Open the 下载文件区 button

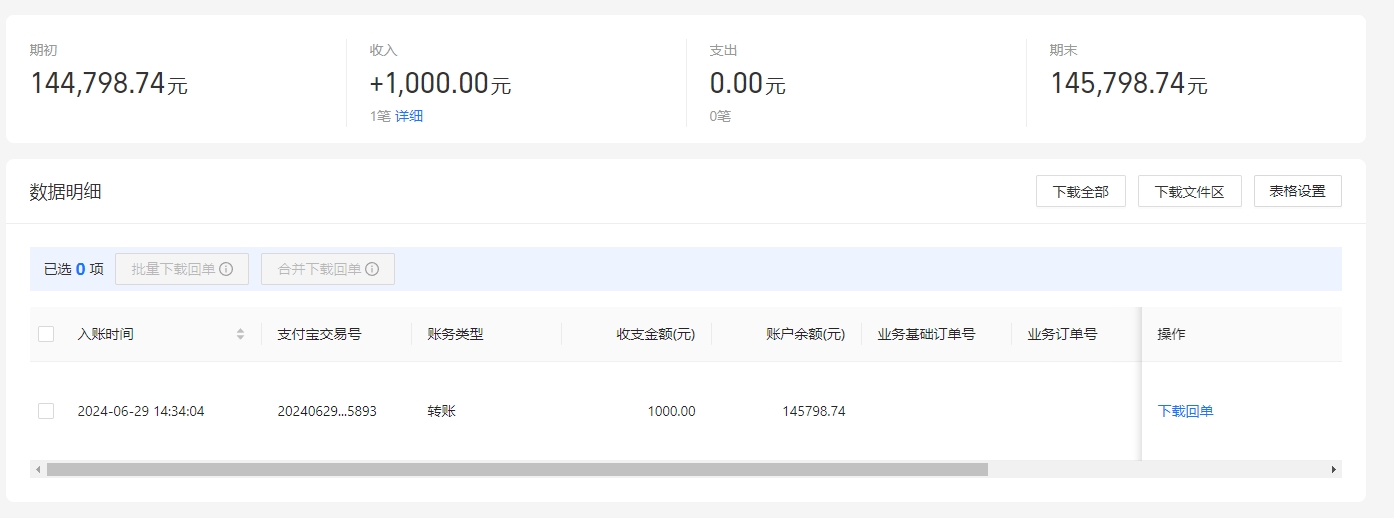pyautogui.click(x=1190, y=191)
